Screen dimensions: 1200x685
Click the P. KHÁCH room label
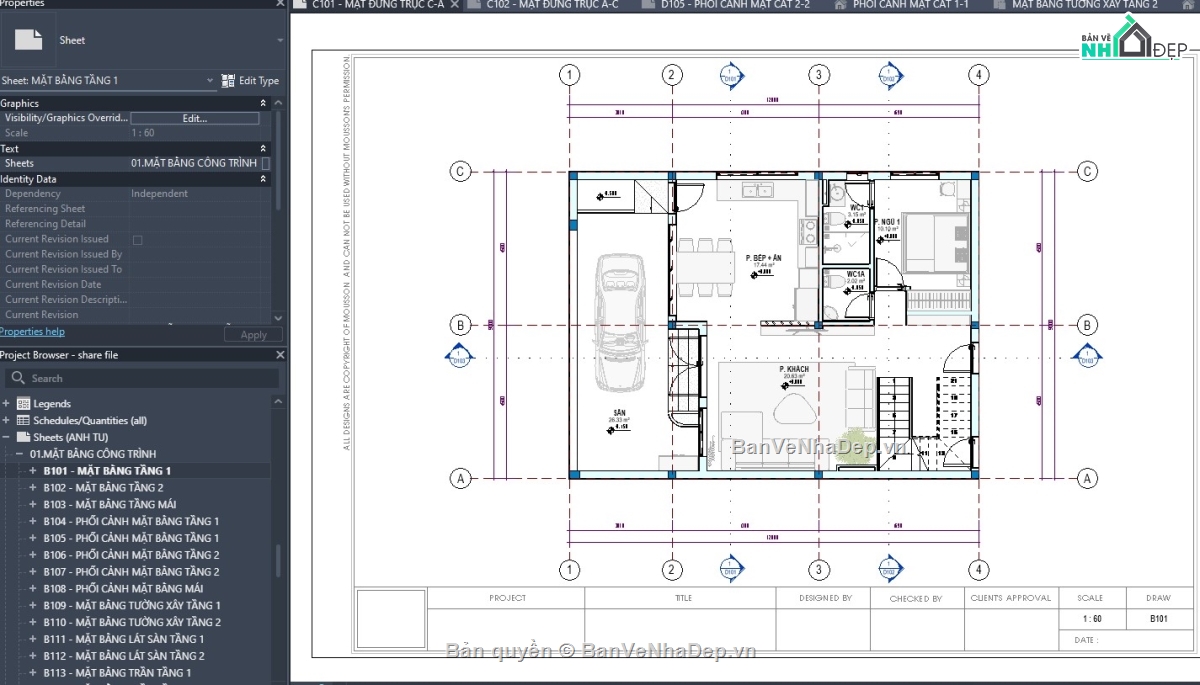[x=794, y=370]
